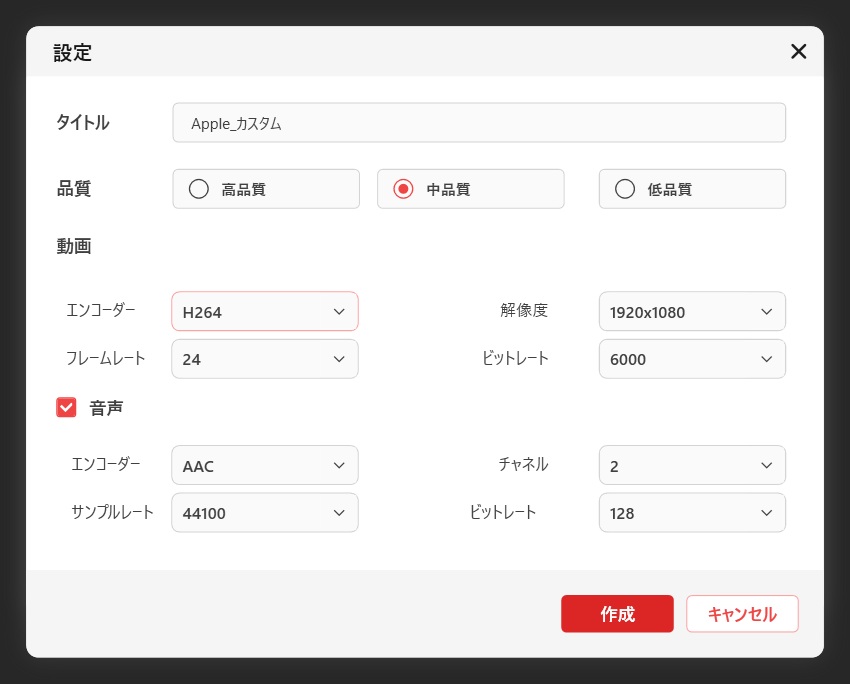Click the chevron arrow in チャネル box
This screenshot has height=684, width=850.
766,466
